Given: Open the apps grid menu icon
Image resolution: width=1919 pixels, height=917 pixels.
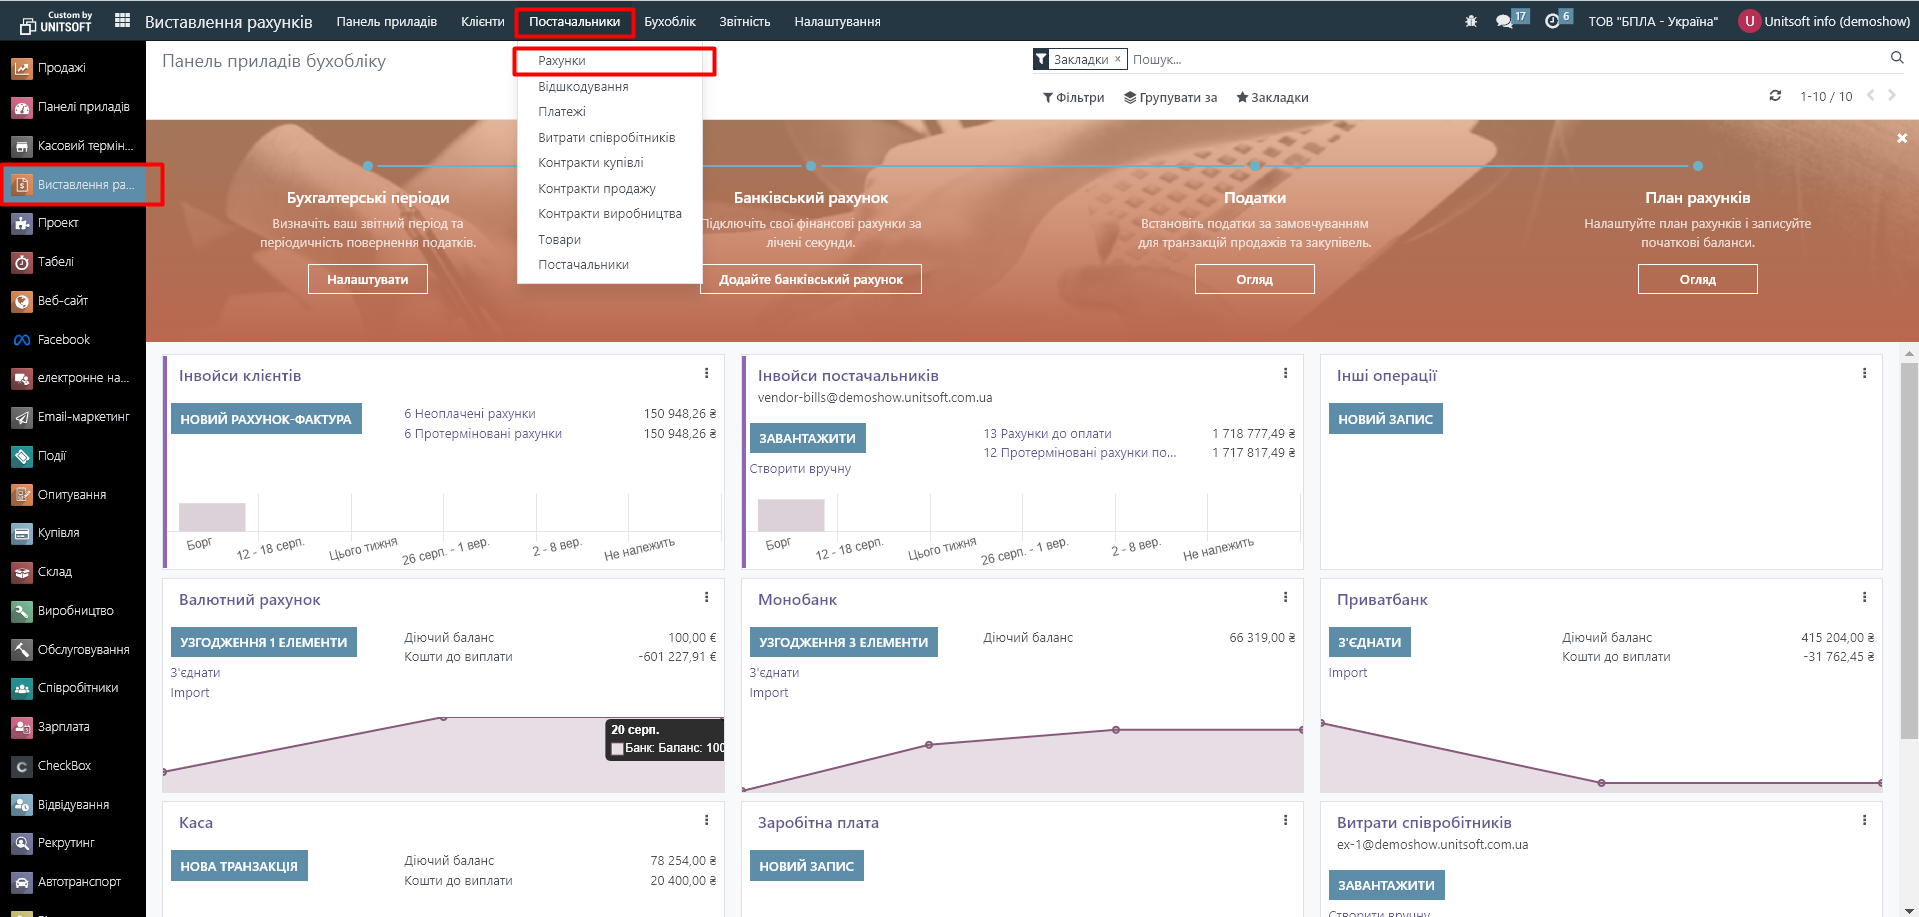Looking at the screenshot, I should coord(122,21).
